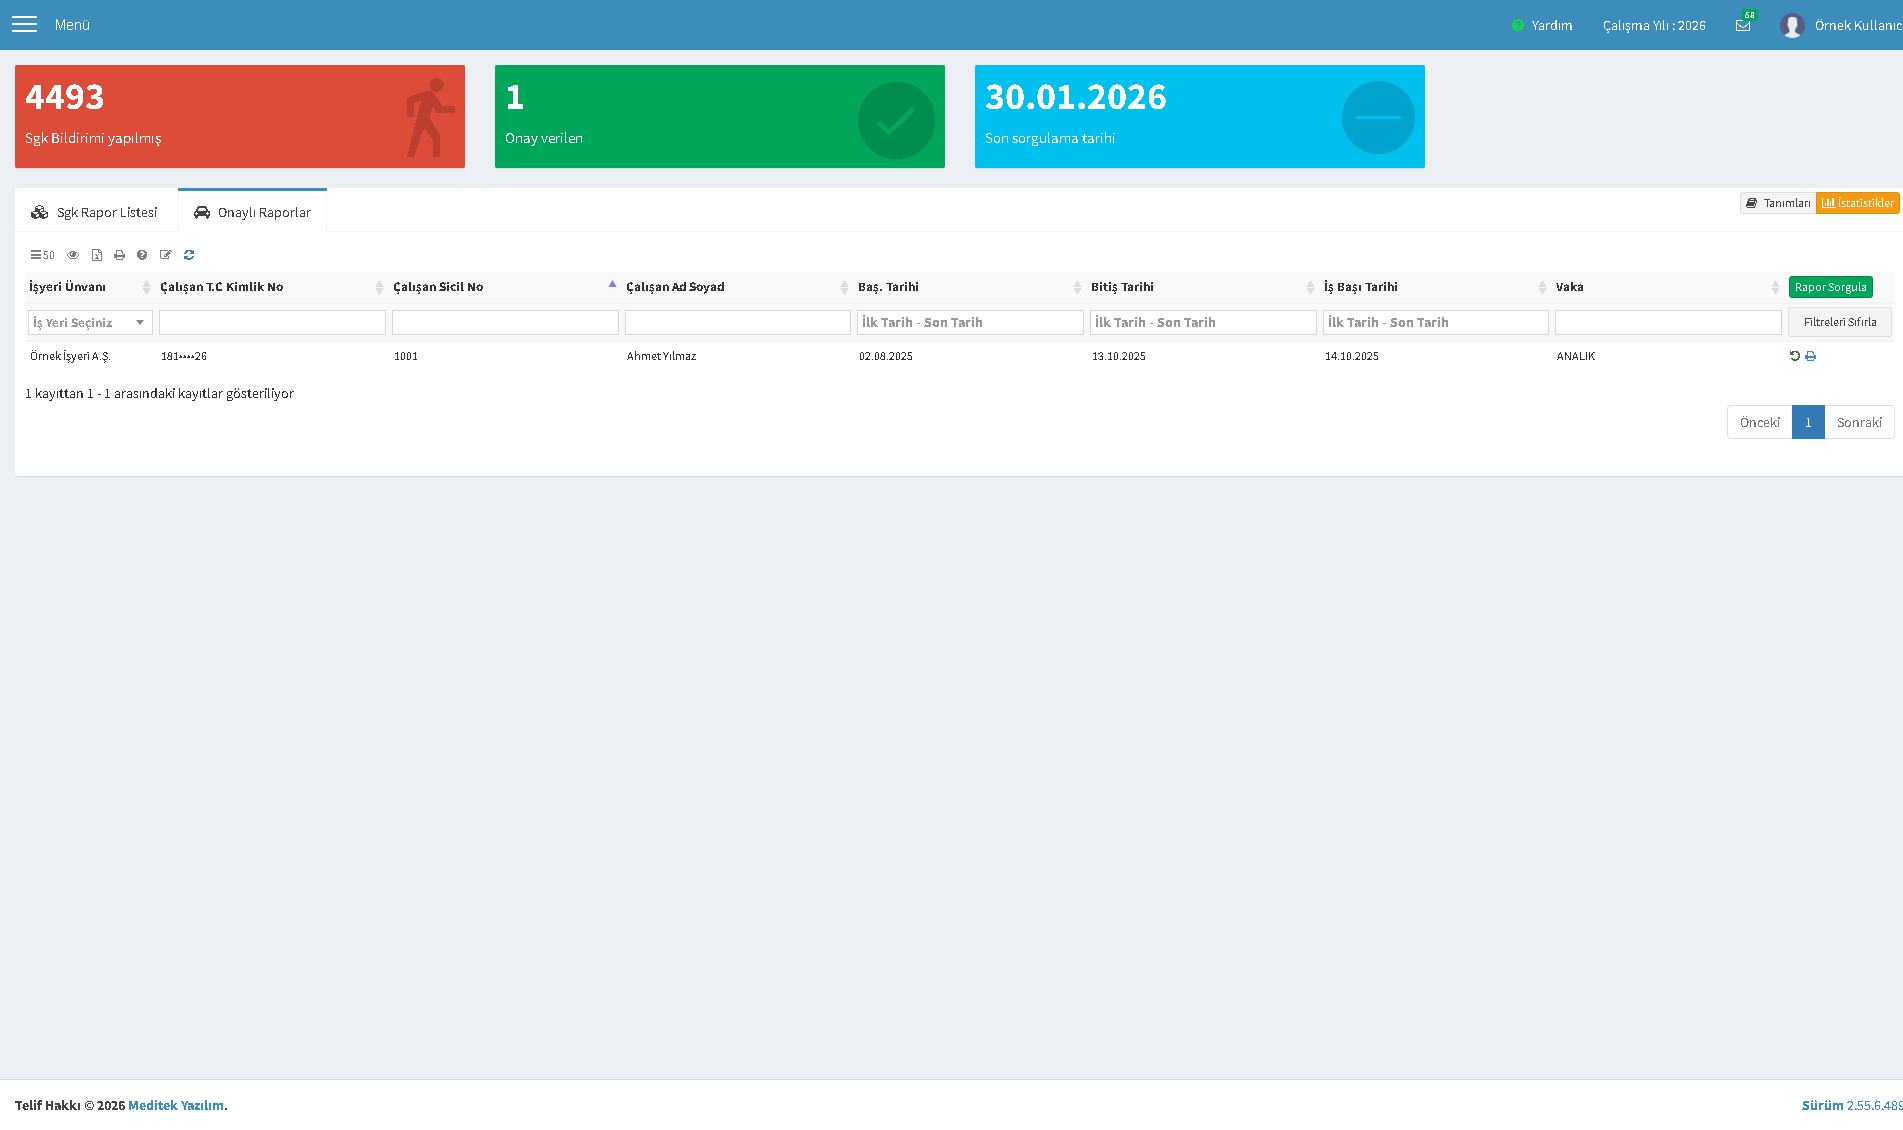Toggle column visibility eye icon
1903x1130 pixels.
point(73,255)
